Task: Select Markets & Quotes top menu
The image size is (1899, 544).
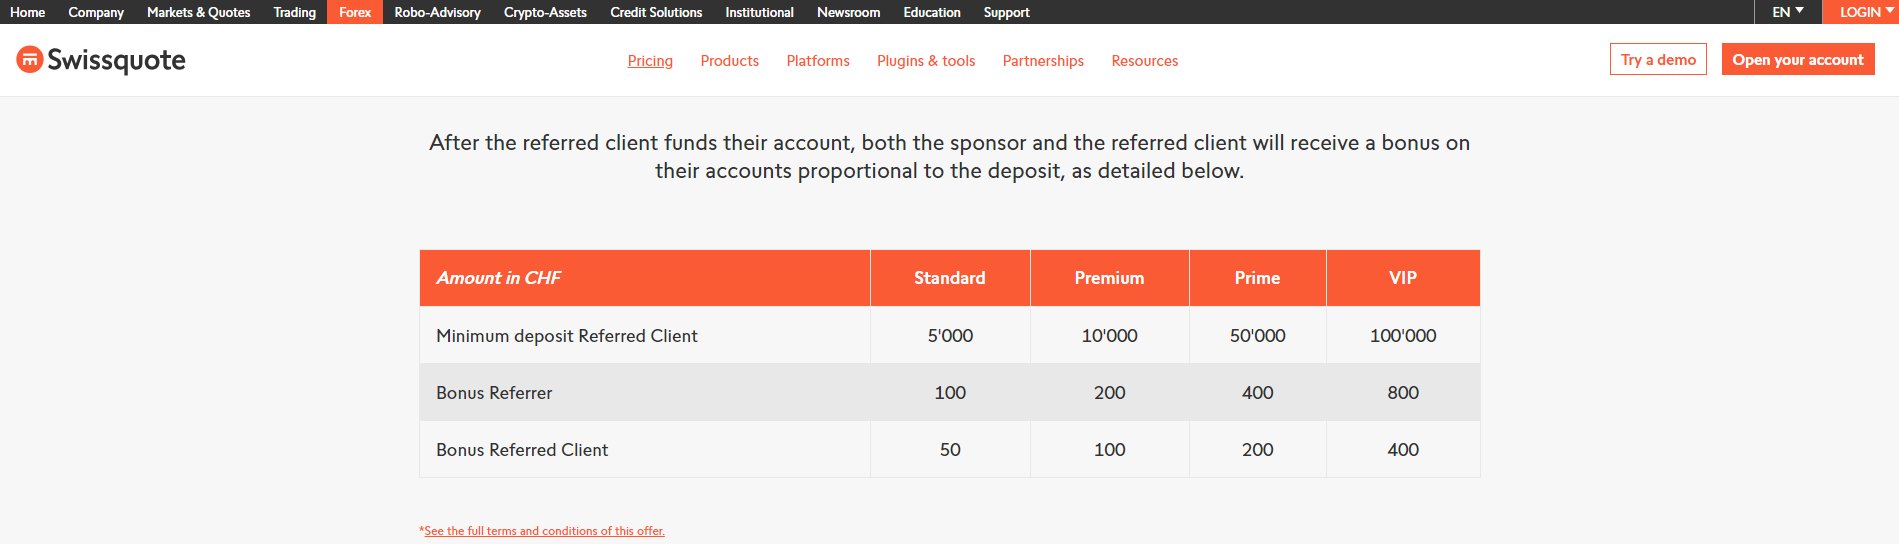Action: [198, 12]
